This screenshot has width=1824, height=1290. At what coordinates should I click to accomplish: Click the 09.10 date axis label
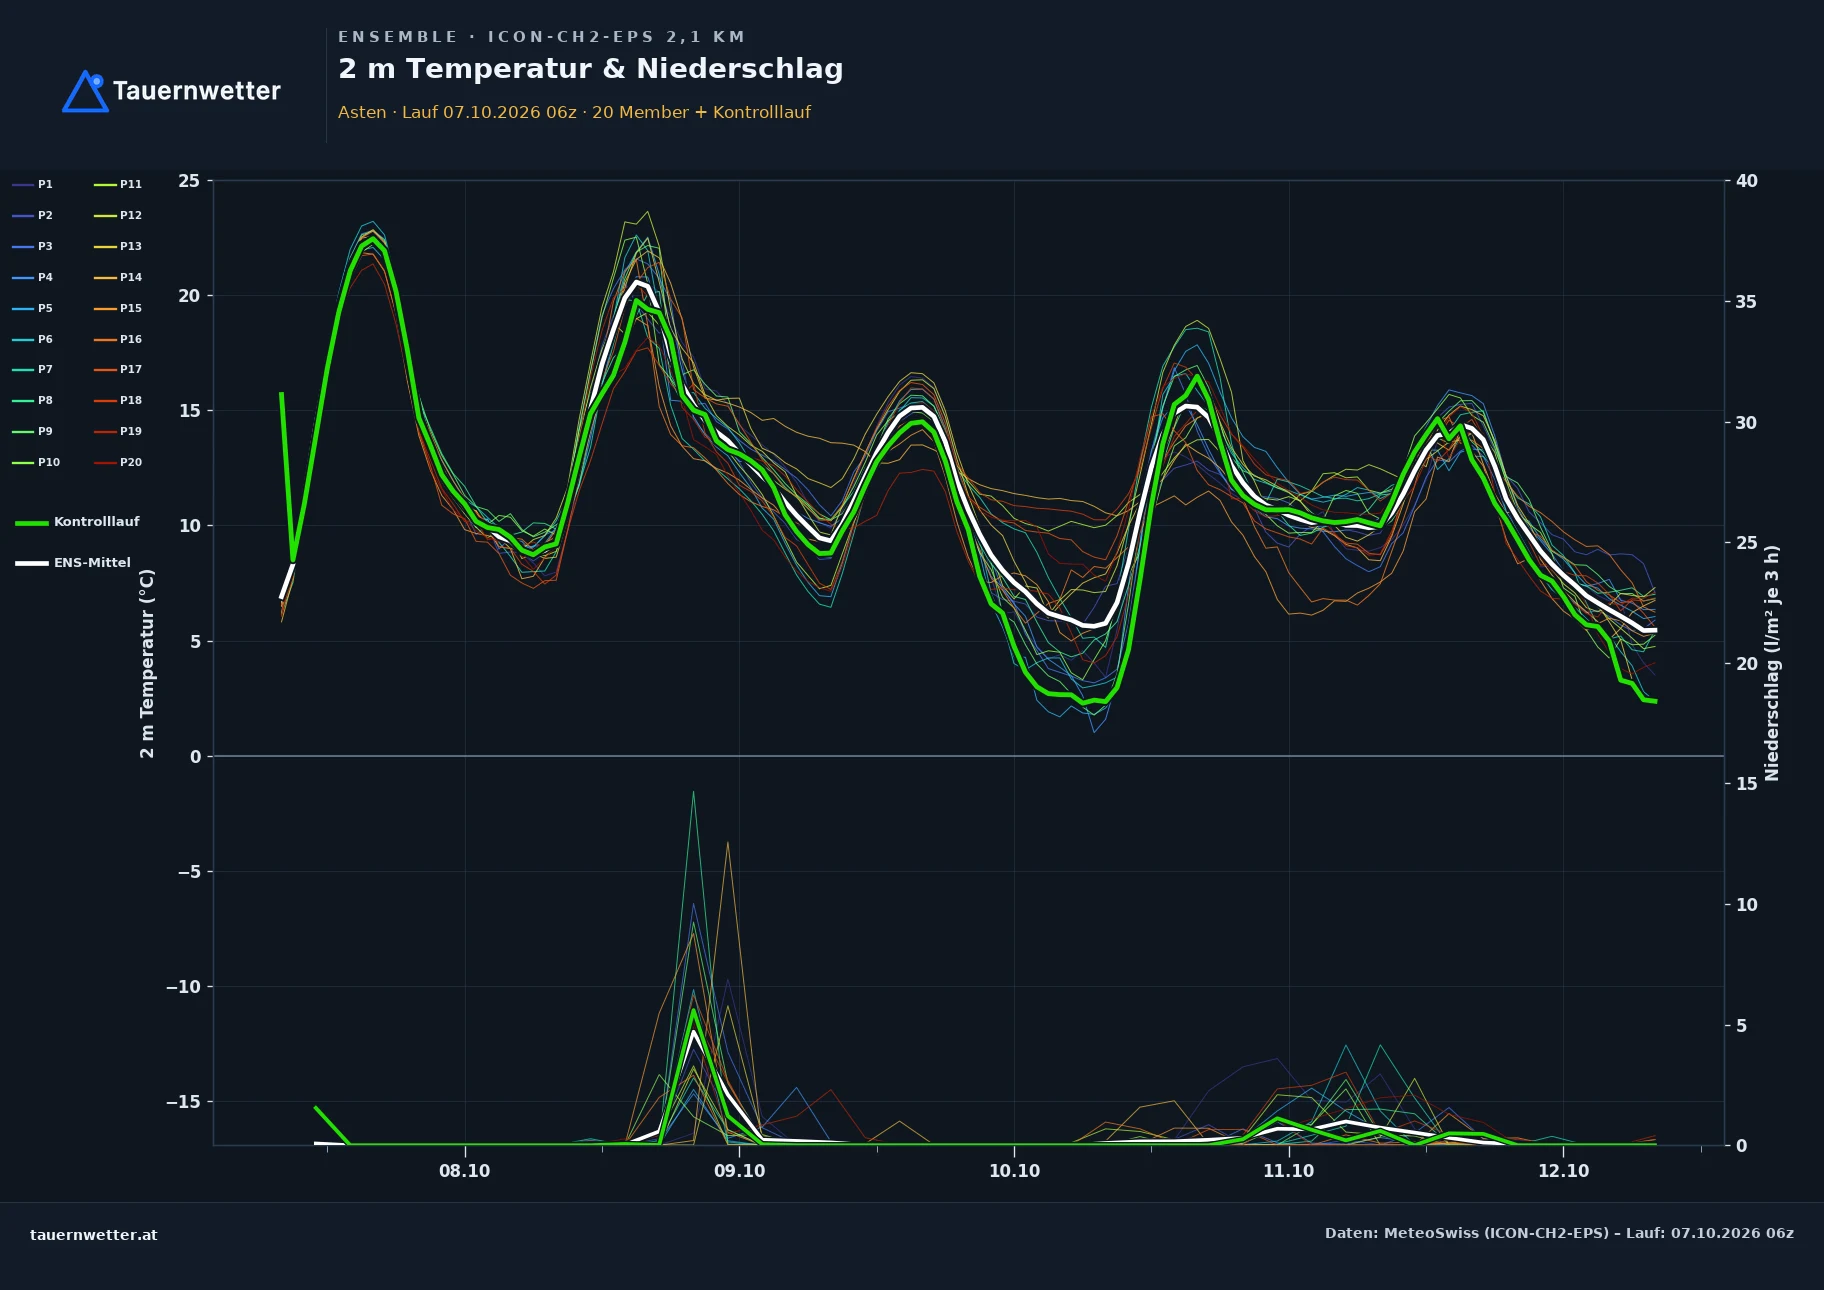click(x=740, y=1171)
